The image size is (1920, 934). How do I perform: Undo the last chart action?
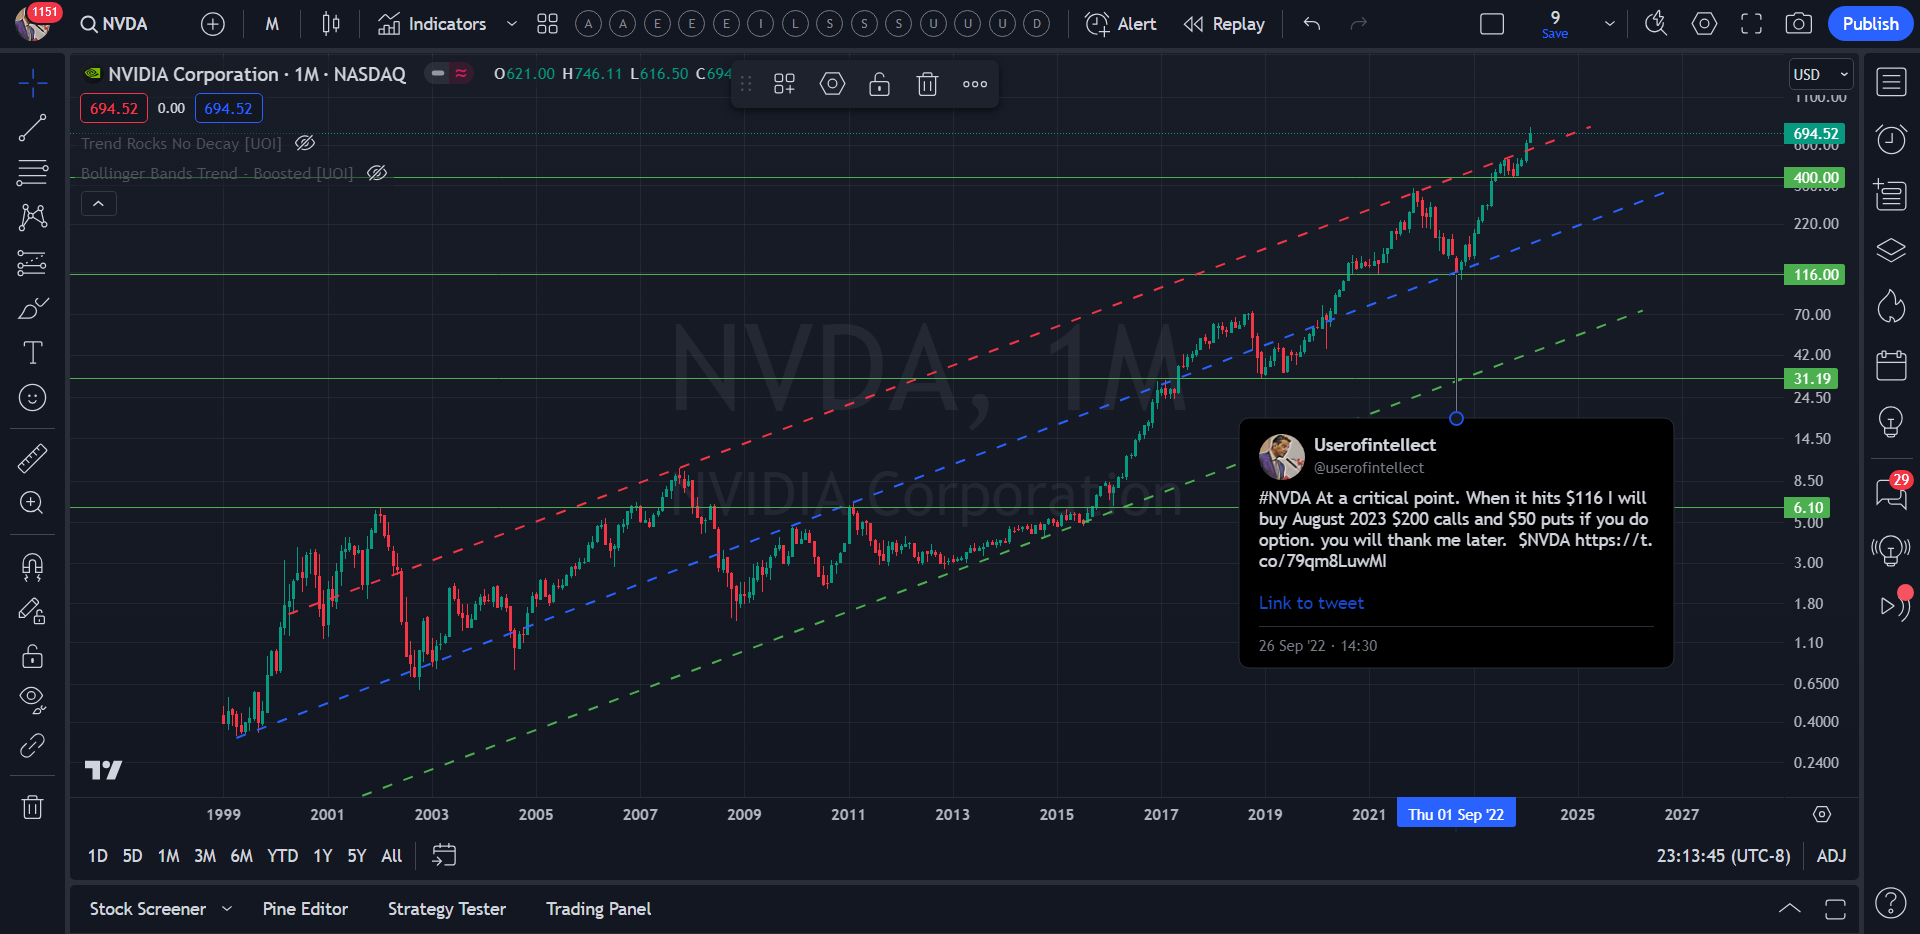(x=1312, y=24)
